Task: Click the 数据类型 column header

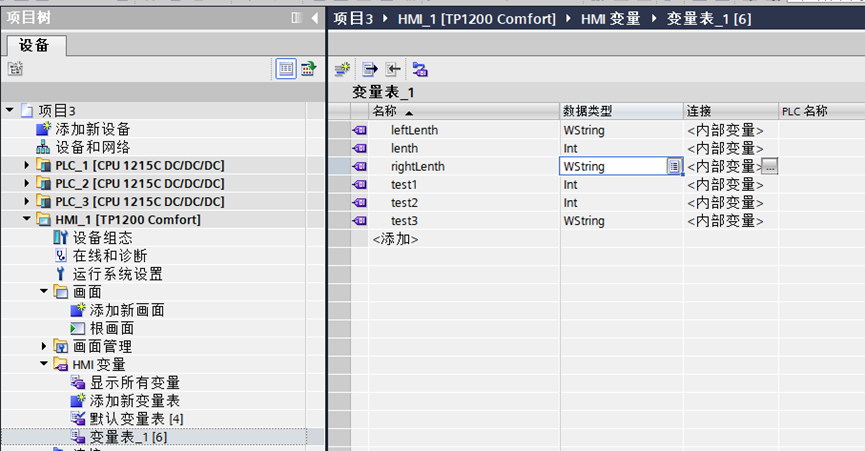Action: [622, 111]
